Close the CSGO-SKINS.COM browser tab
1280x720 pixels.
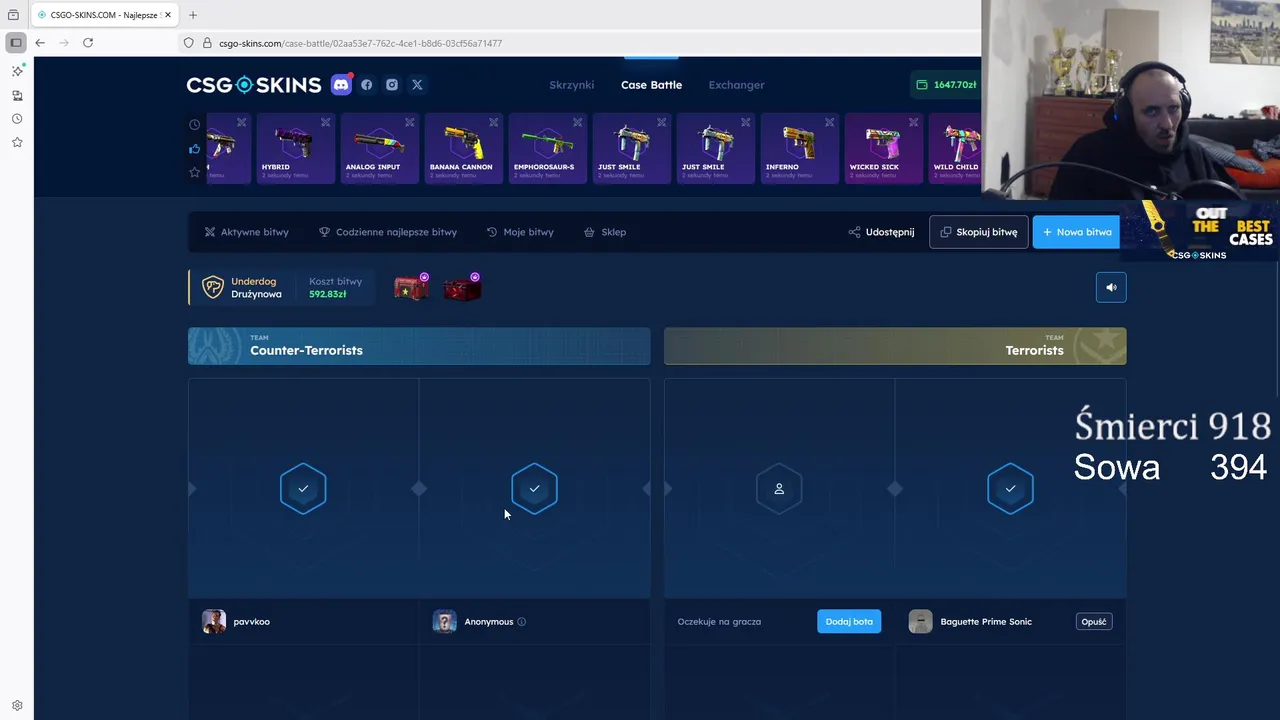168,15
